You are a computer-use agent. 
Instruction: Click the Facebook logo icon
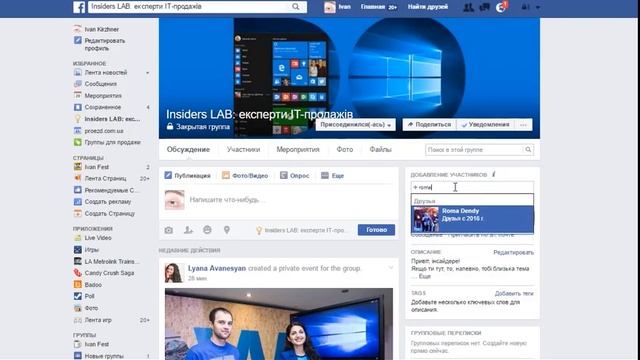point(79,7)
